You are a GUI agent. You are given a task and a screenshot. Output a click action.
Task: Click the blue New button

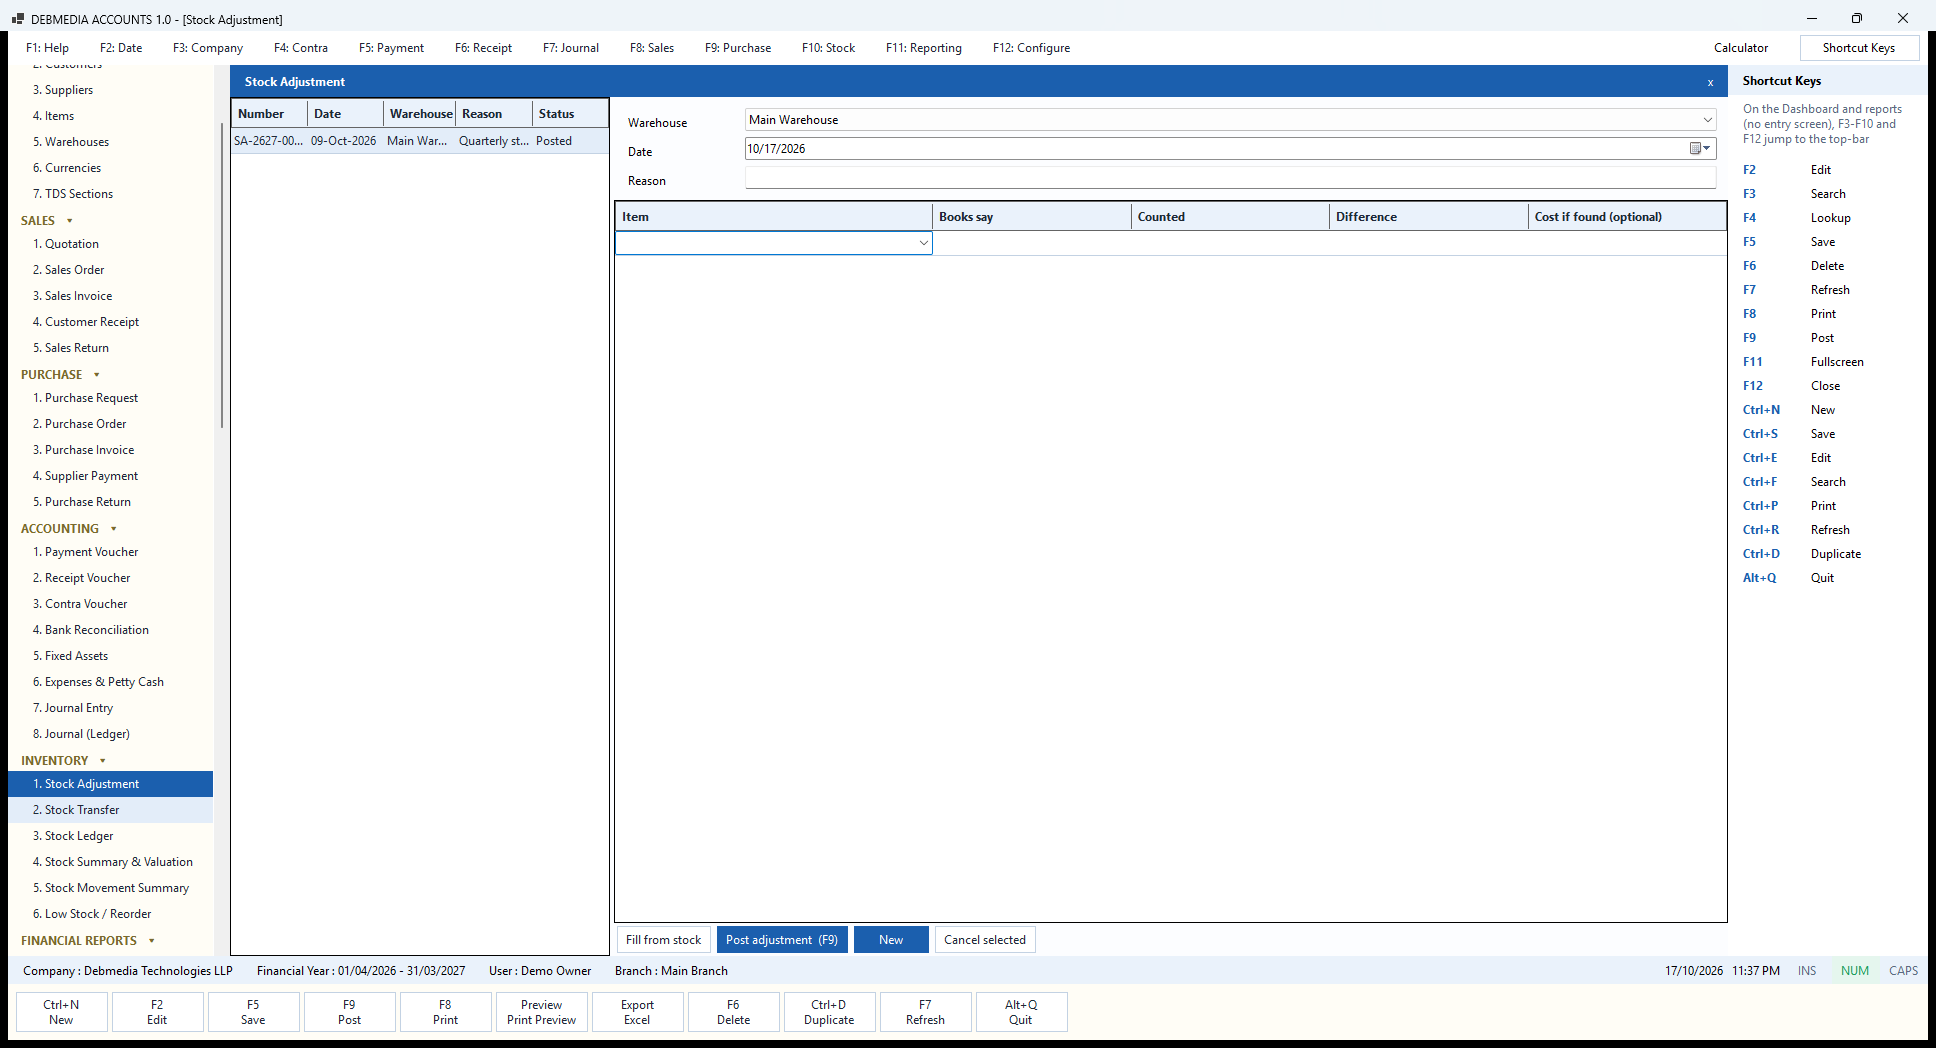point(891,940)
